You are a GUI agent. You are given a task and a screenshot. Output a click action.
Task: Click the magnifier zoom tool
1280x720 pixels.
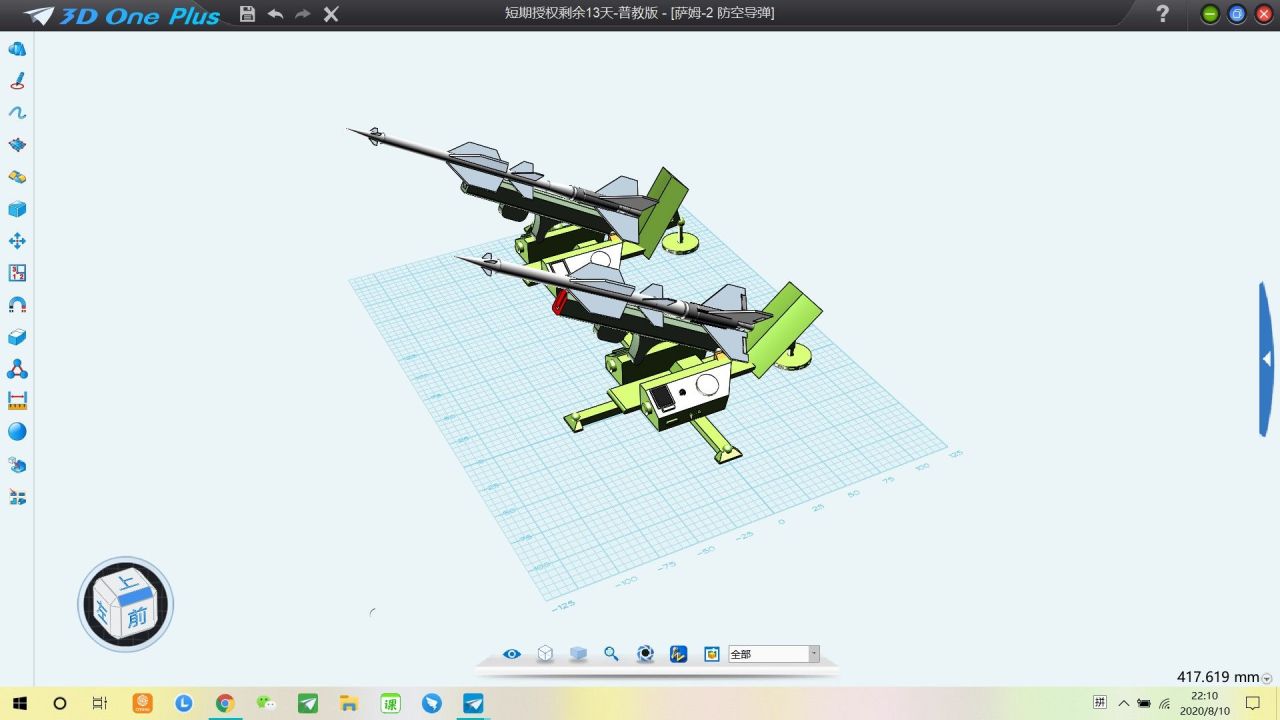tap(611, 654)
